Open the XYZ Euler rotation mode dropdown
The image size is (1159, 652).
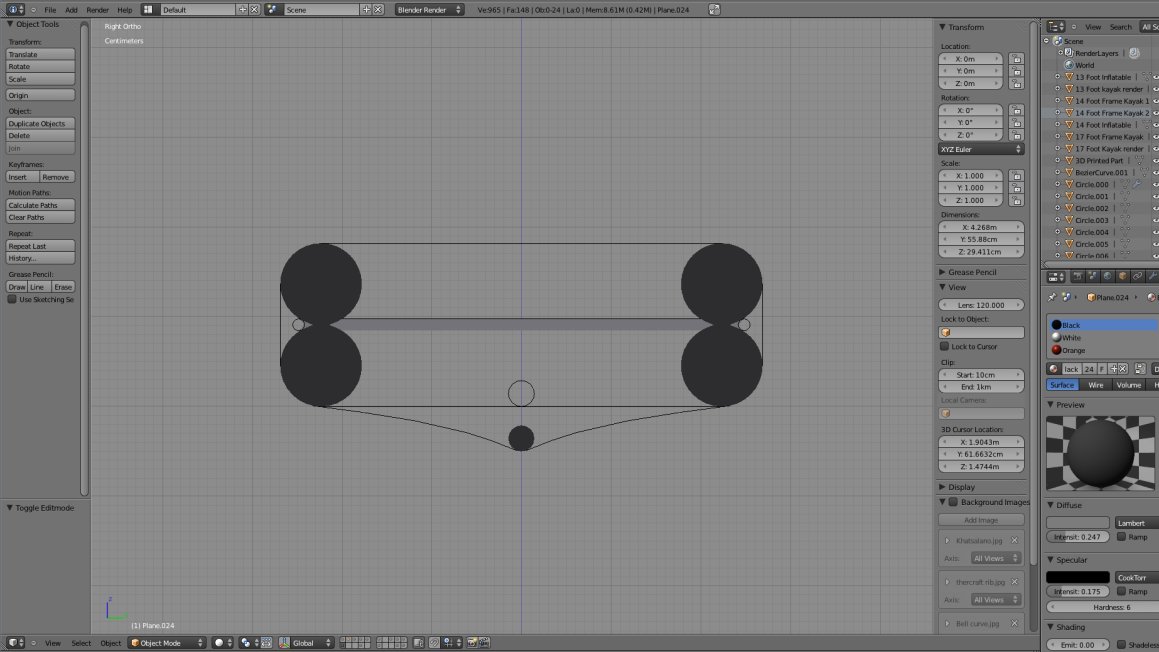[x=982, y=149]
